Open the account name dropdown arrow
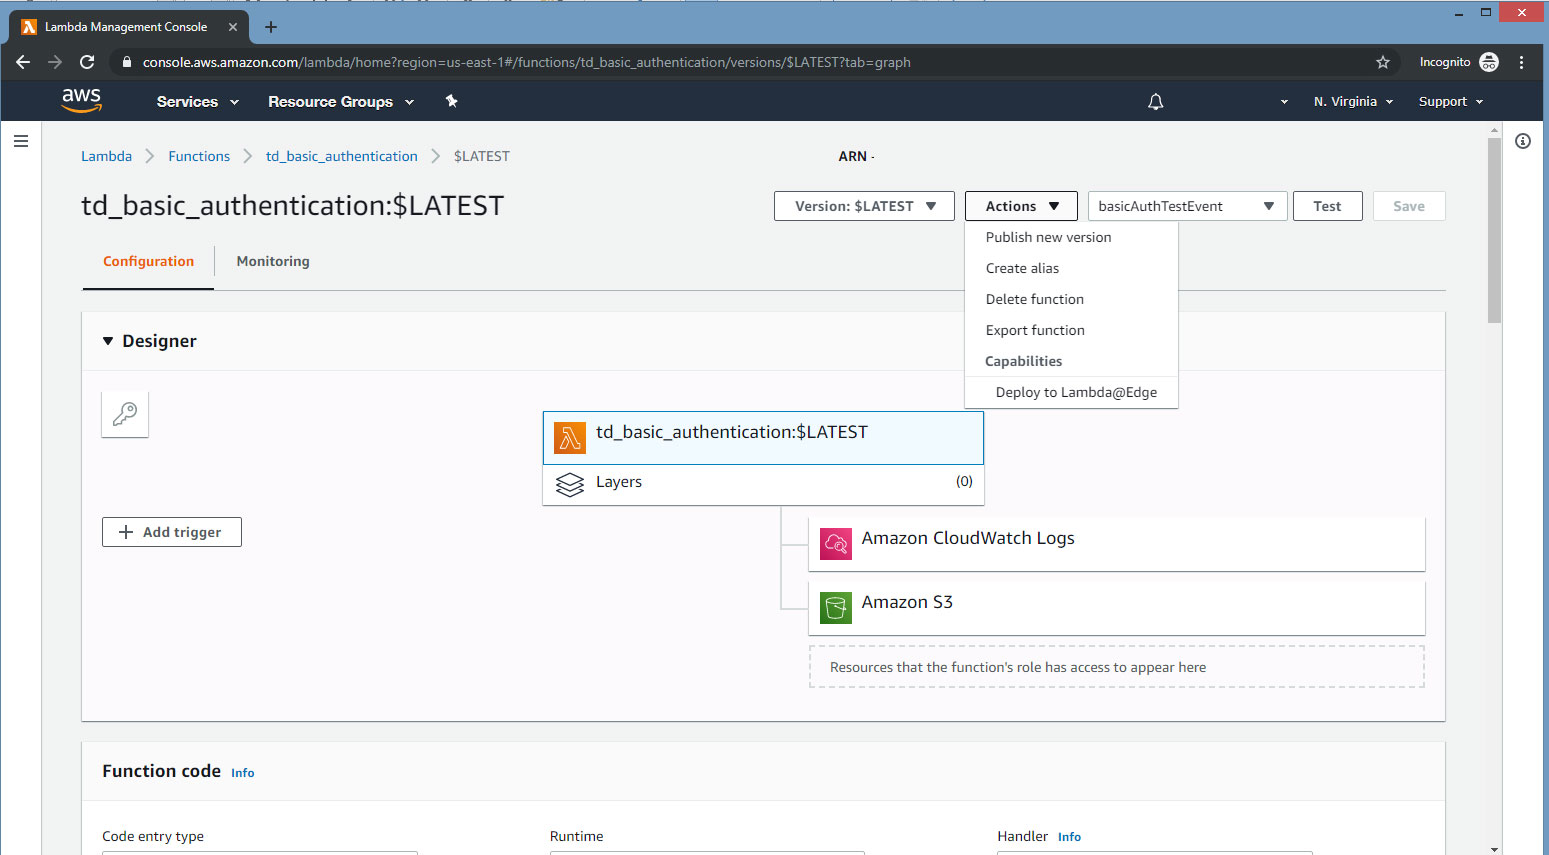 [x=1284, y=102]
